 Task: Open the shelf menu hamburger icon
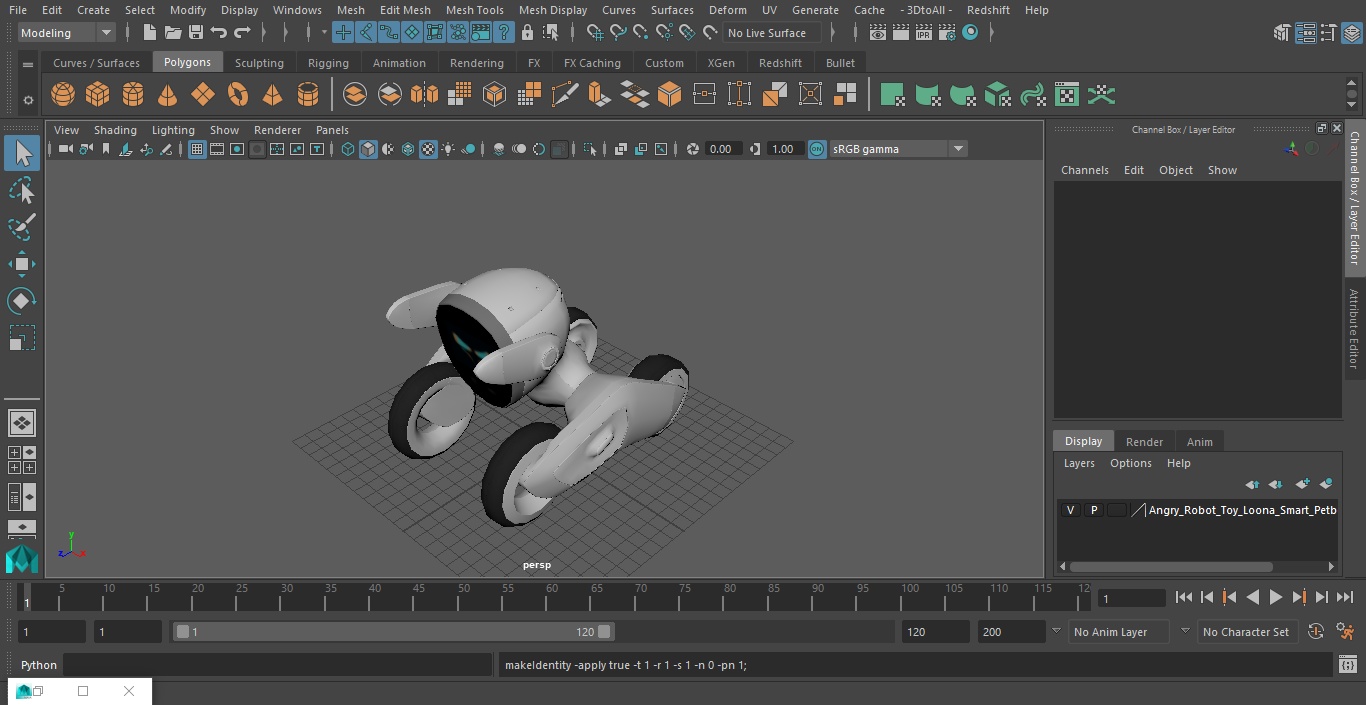(x=28, y=64)
